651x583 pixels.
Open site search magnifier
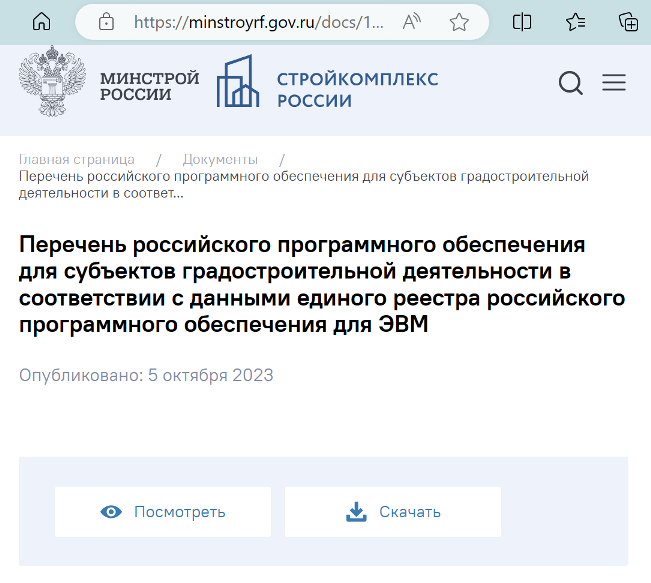571,83
